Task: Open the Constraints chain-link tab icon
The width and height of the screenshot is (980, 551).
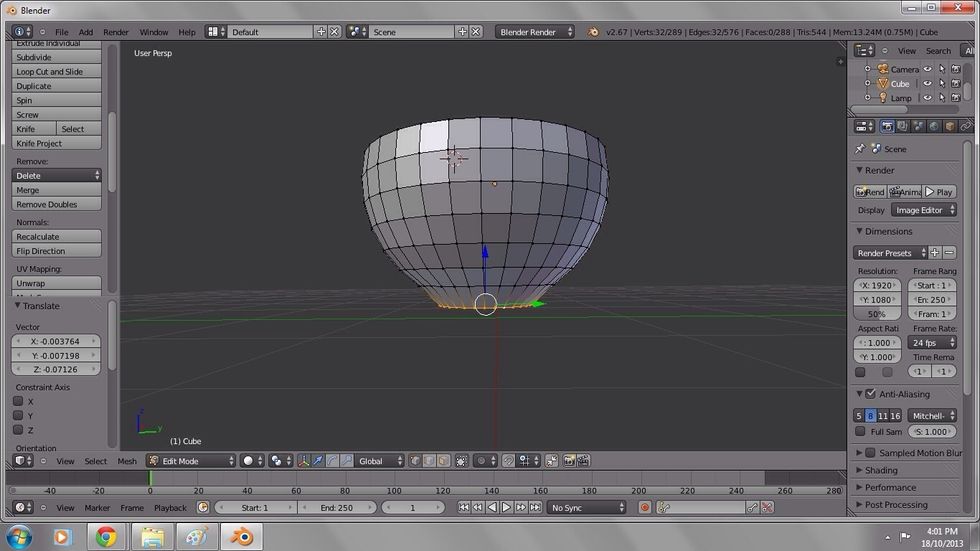Action: pyautogui.click(x=965, y=126)
